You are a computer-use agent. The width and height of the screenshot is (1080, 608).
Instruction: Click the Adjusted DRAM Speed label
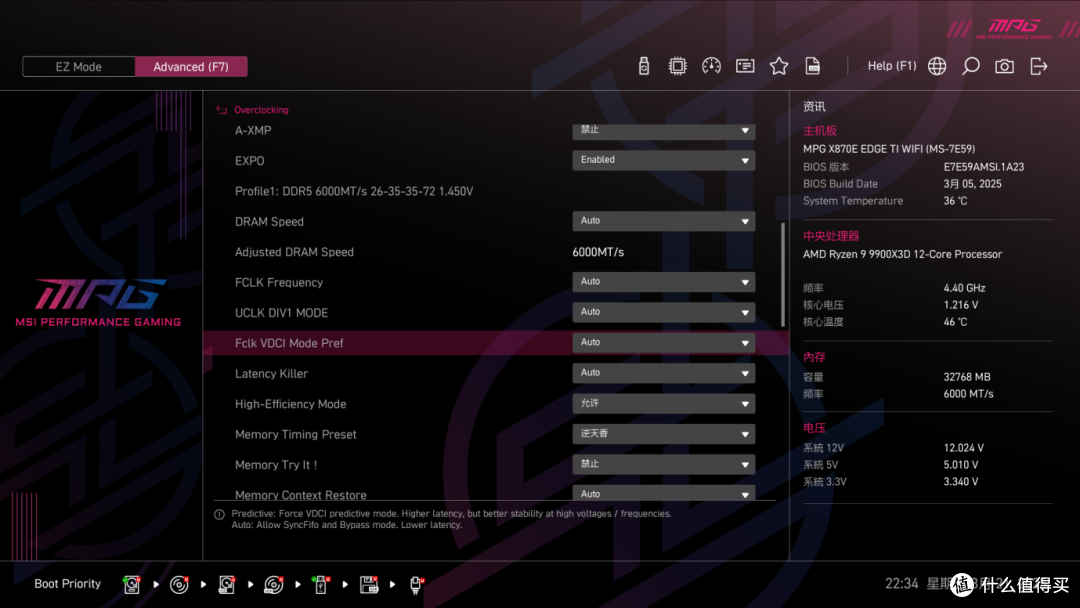294,252
